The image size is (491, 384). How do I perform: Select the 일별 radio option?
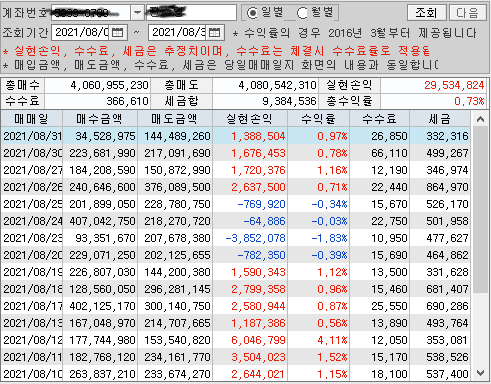[x=252, y=13]
